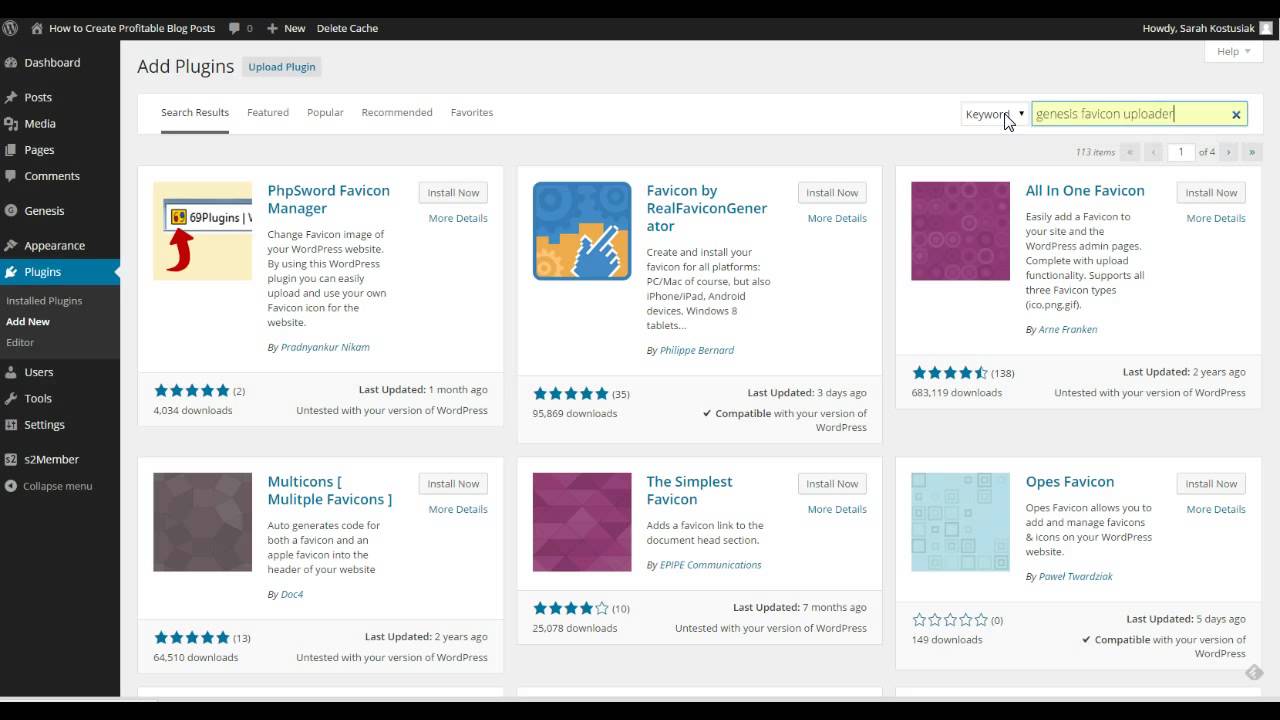1280x720 pixels.
Task: Open Howdy, Sarah Kostusiak account menu
Action: (x=1208, y=28)
